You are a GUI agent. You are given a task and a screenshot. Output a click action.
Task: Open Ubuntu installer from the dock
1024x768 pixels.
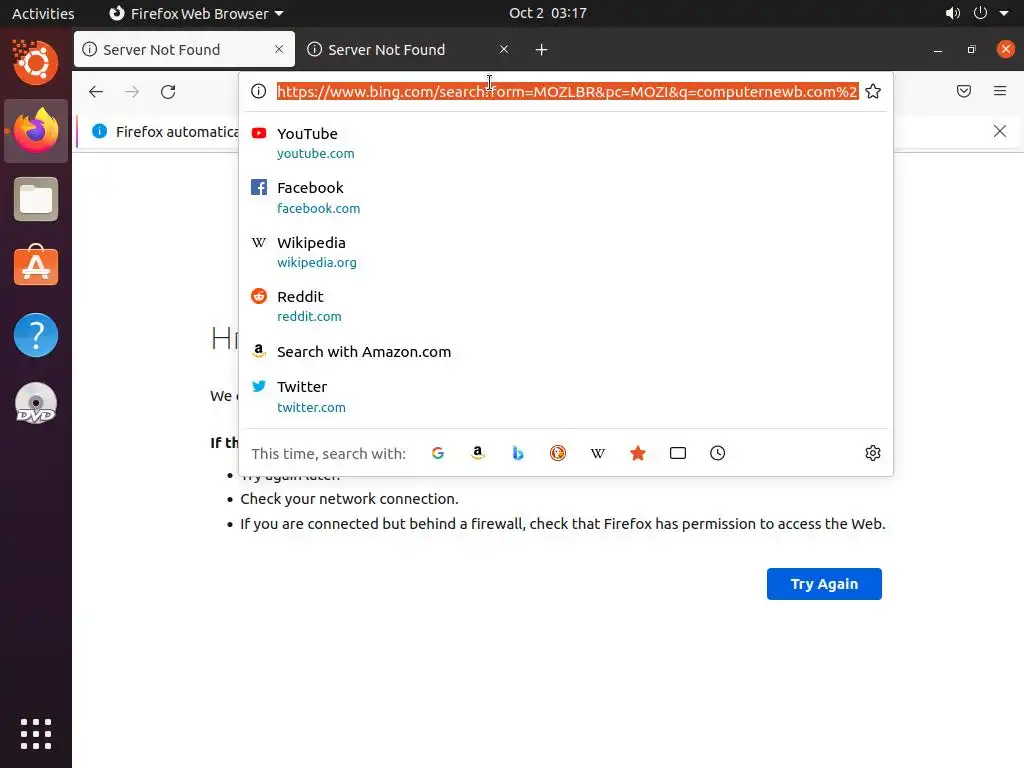[36, 63]
